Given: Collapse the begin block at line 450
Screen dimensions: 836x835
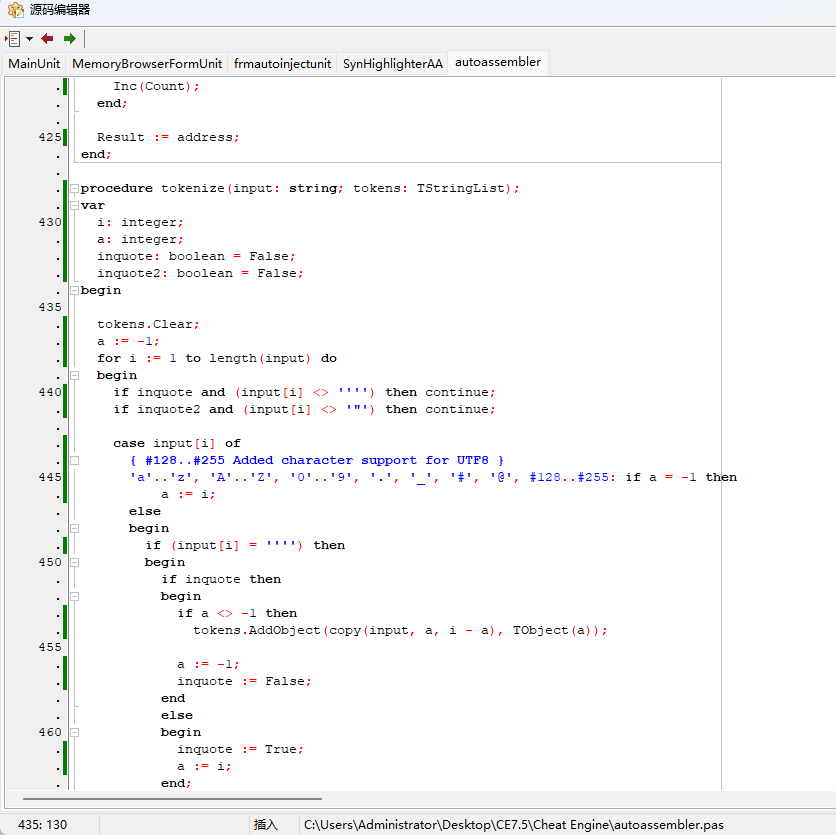Looking at the screenshot, I should (x=74, y=562).
